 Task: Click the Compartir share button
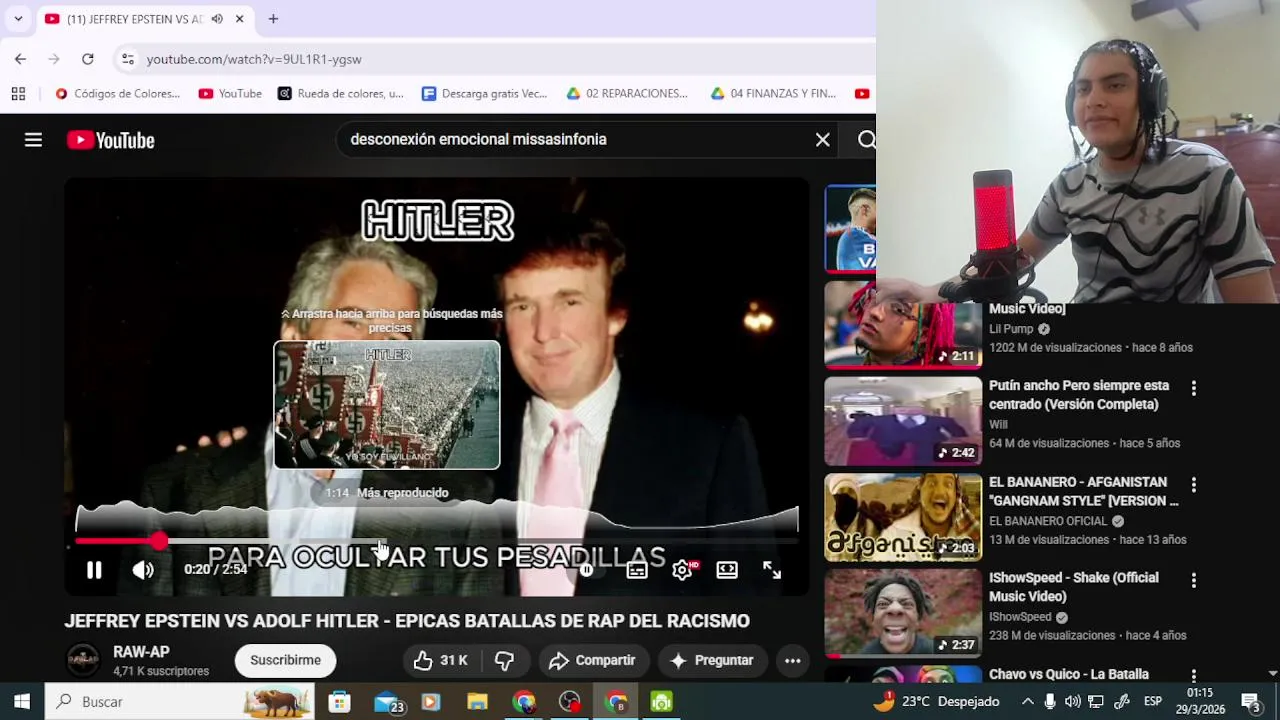[592, 660]
